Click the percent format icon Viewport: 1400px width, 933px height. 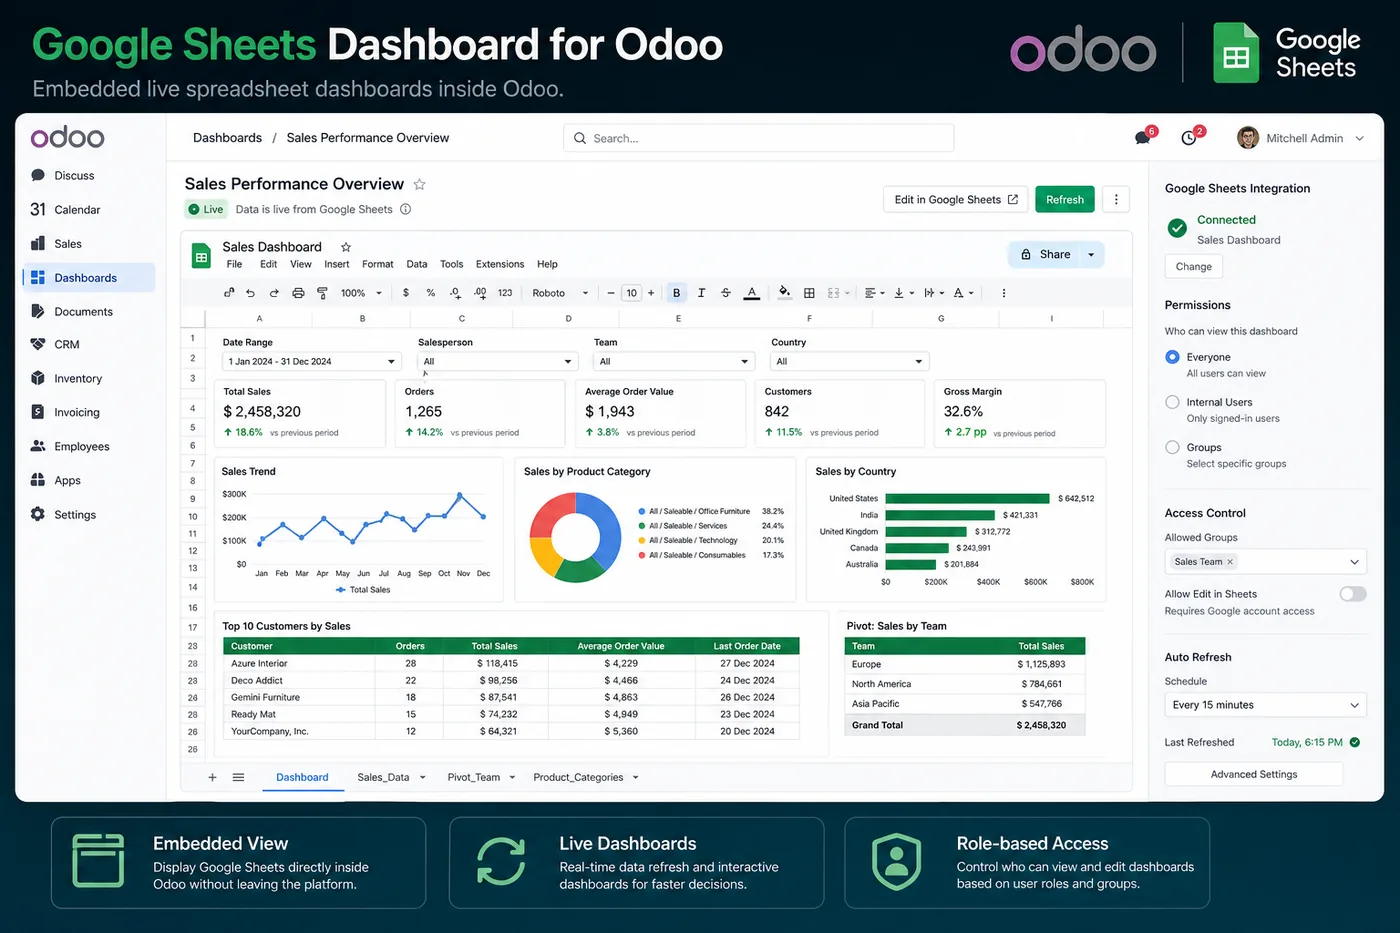tap(431, 293)
